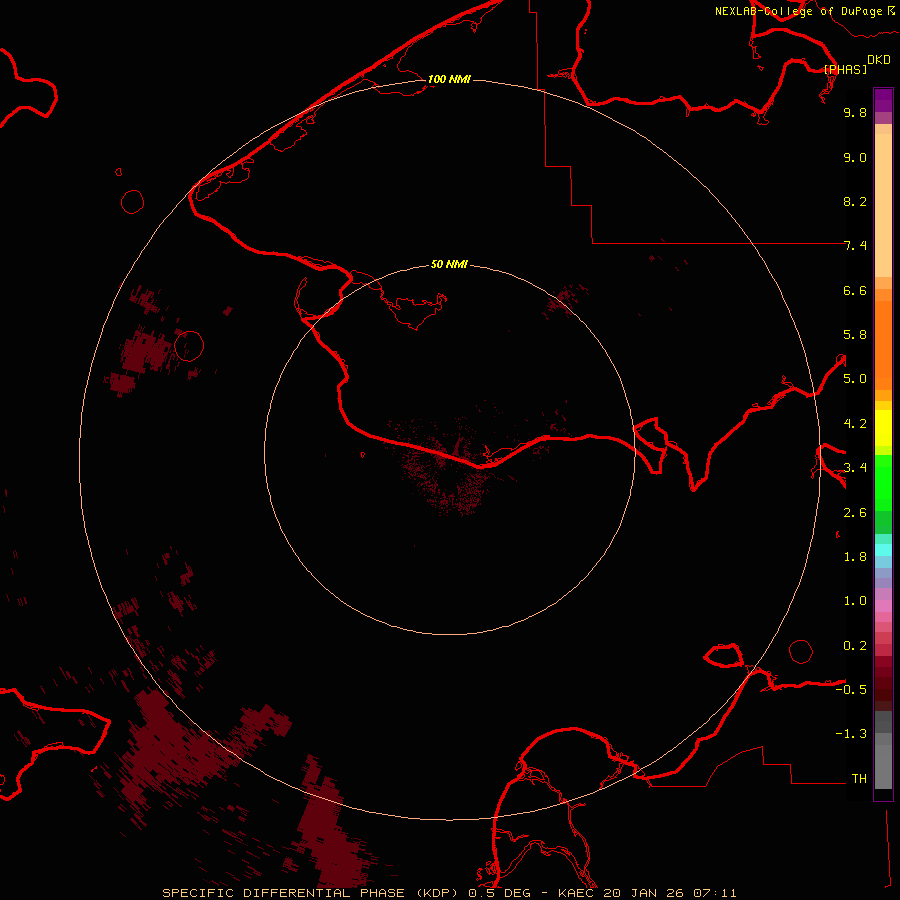Click the pink band near 1.0 value
Viewport: 900px width, 900px height.
pos(883,602)
